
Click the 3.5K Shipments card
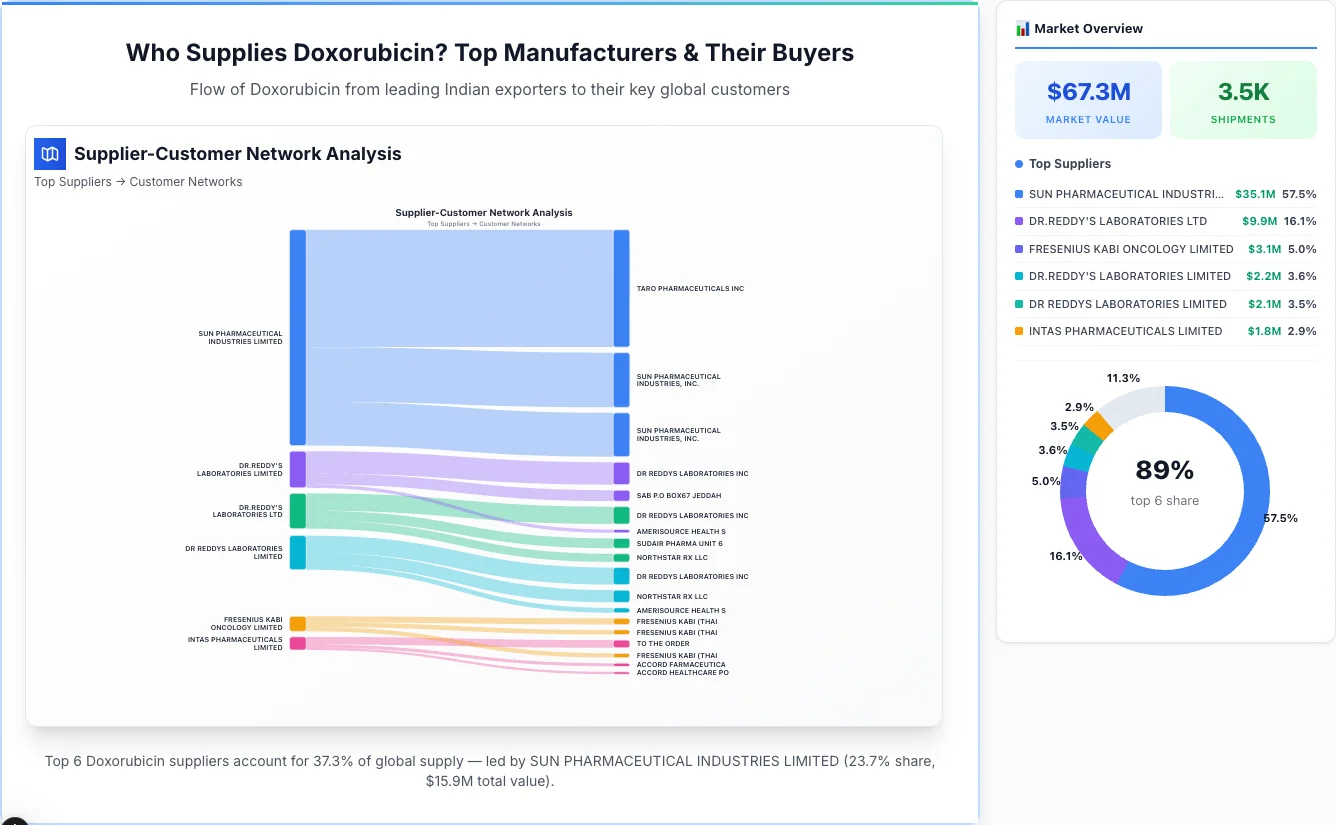[1243, 99]
